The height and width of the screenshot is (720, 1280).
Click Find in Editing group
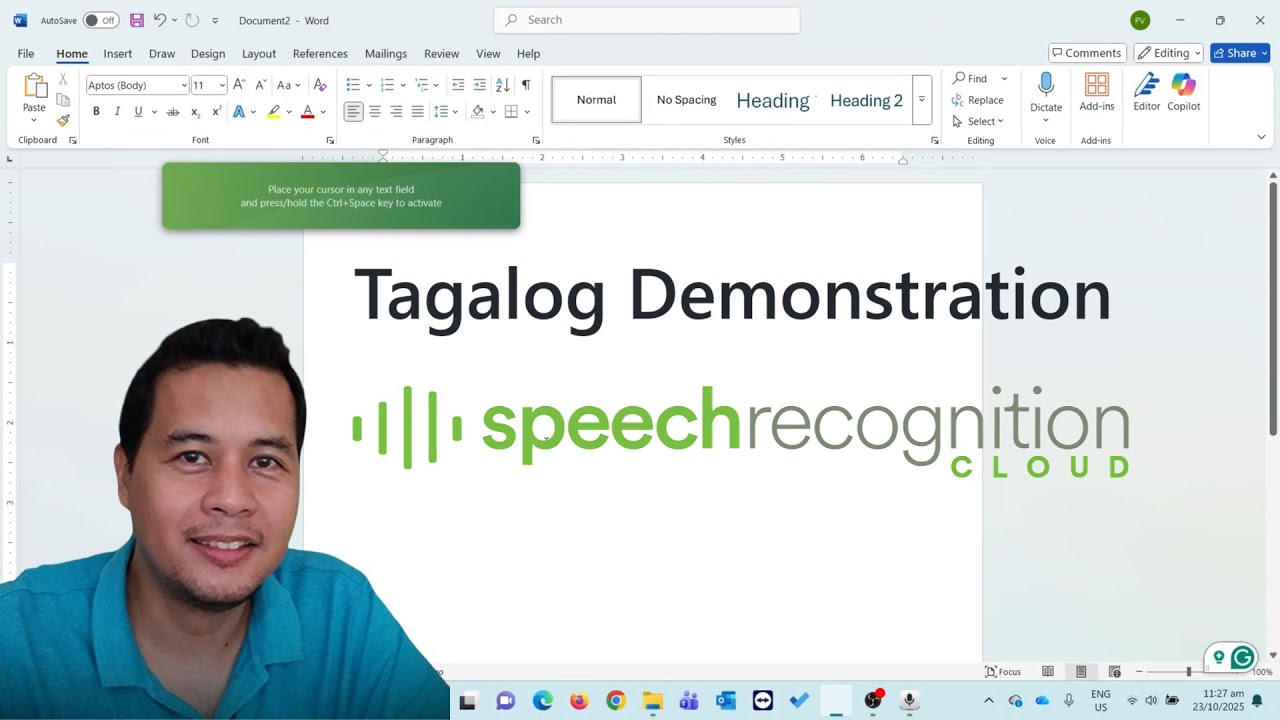[x=970, y=78]
